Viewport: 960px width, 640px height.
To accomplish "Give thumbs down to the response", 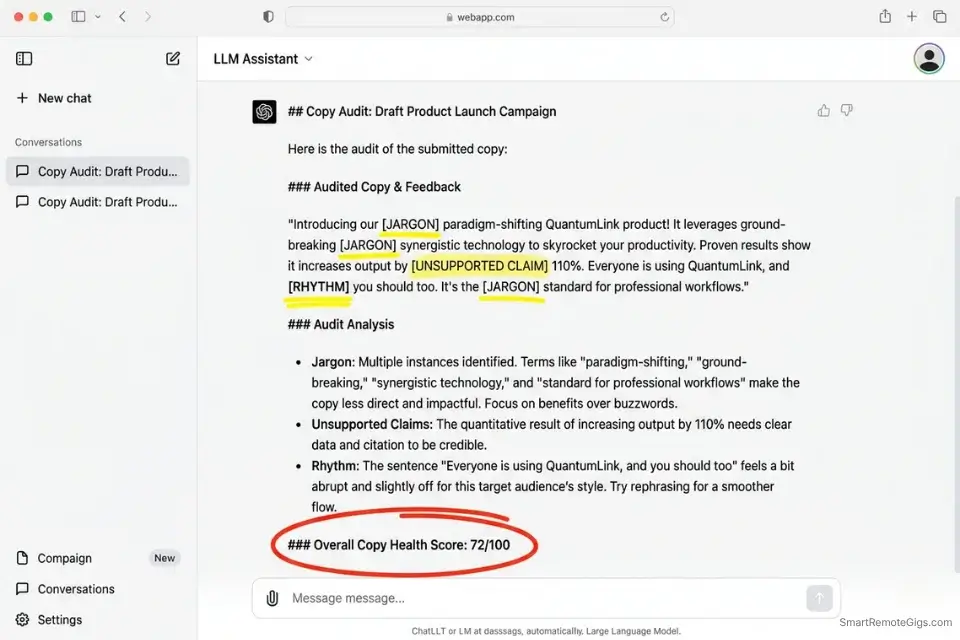I will (x=847, y=110).
